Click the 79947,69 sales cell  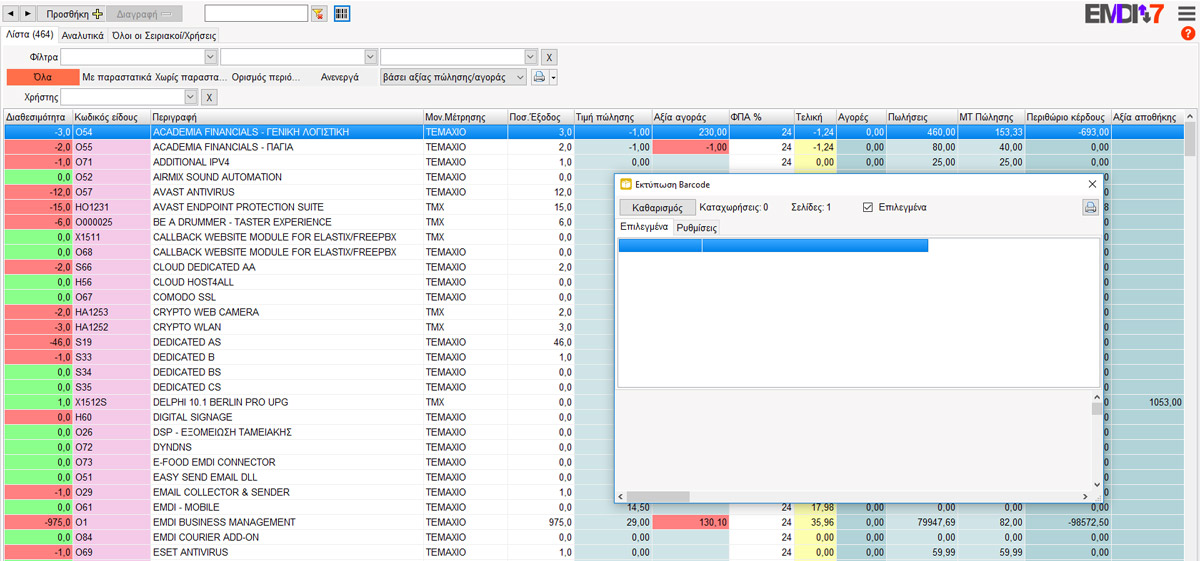(x=921, y=522)
